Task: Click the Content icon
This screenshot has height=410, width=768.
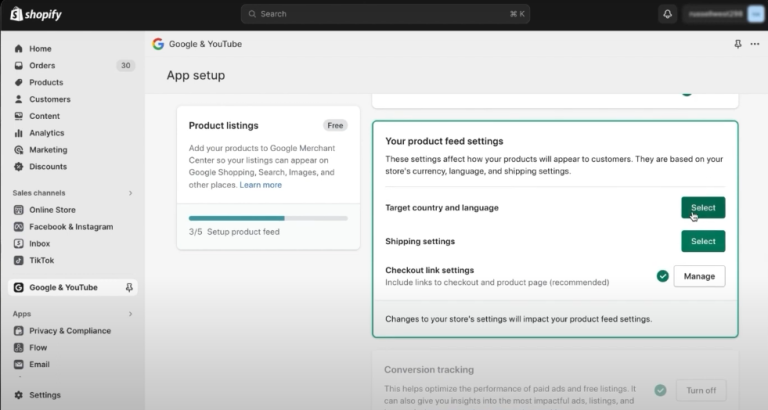Action: pos(19,116)
